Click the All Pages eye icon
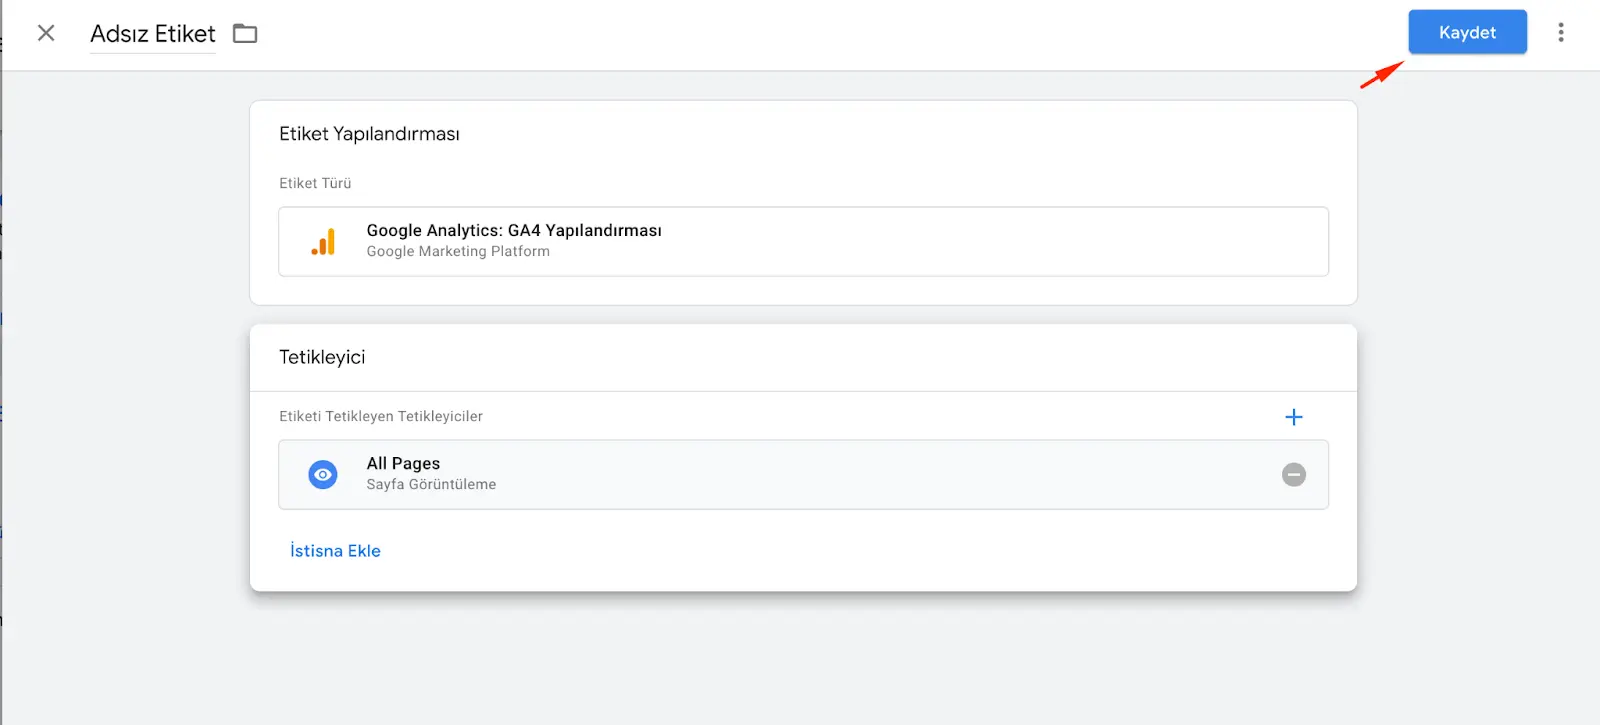Image resolution: width=1600 pixels, height=725 pixels. pos(323,474)
